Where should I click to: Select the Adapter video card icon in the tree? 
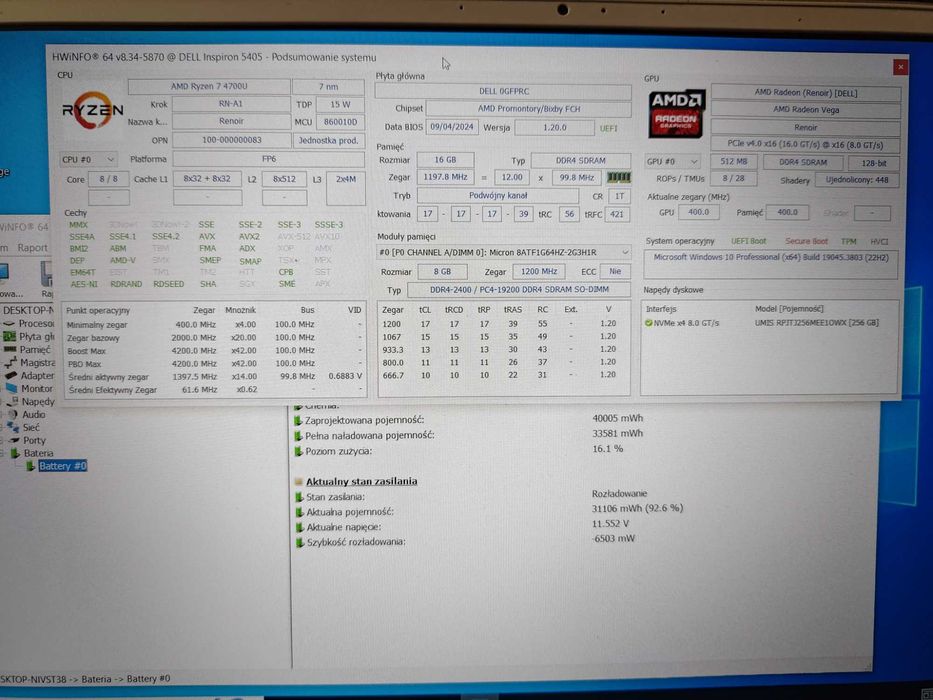point(11,376)
